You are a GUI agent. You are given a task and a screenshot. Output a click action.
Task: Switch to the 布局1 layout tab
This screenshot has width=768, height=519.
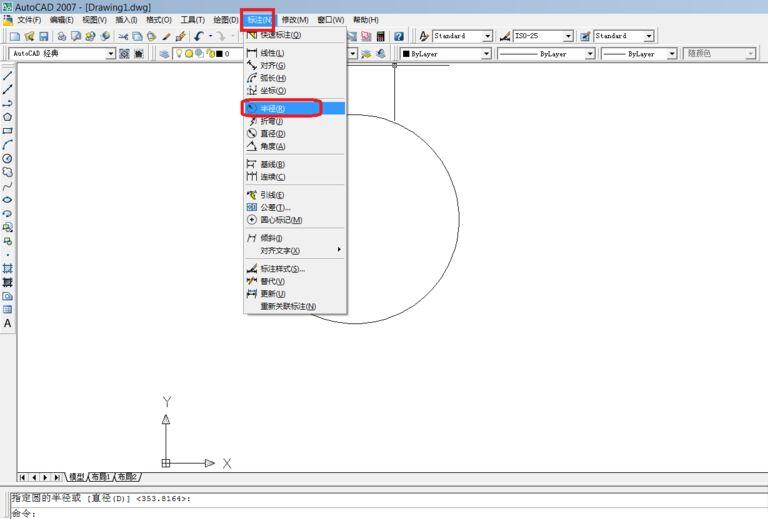point(101,477)
